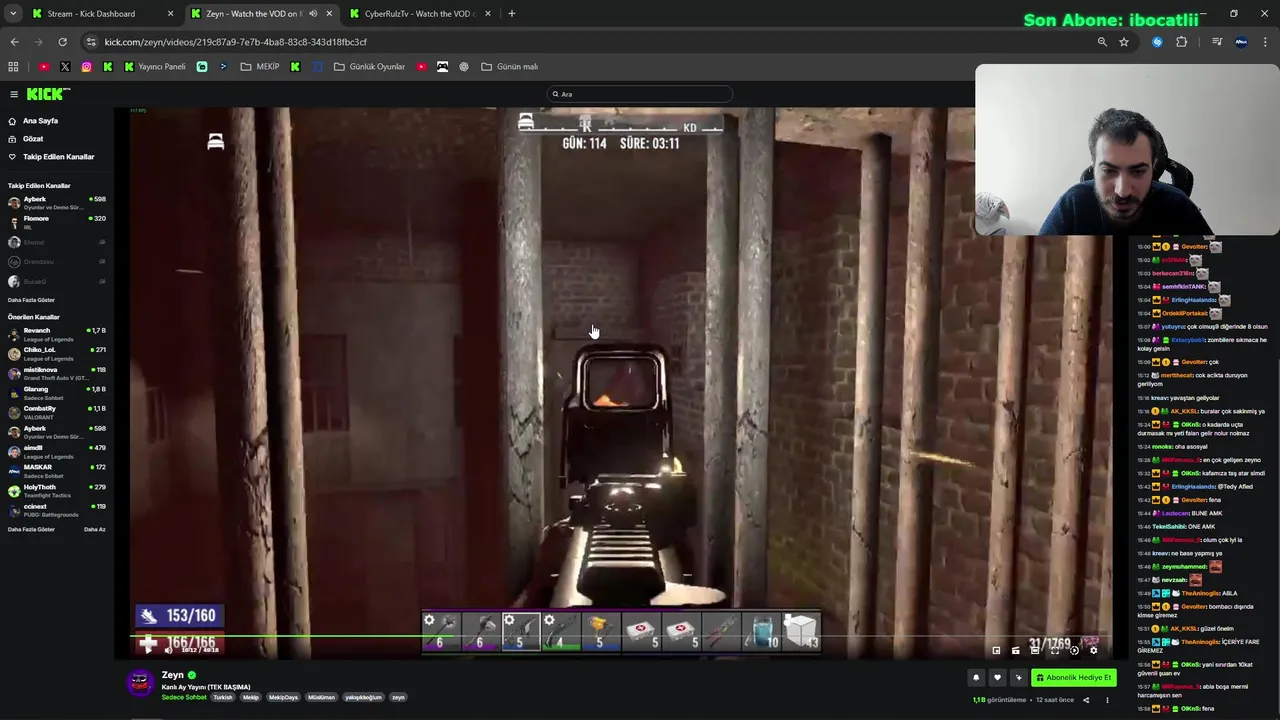This screenshot has height=720, width=1280.
Task: Click the Ara search field
Action: [640, 94]
